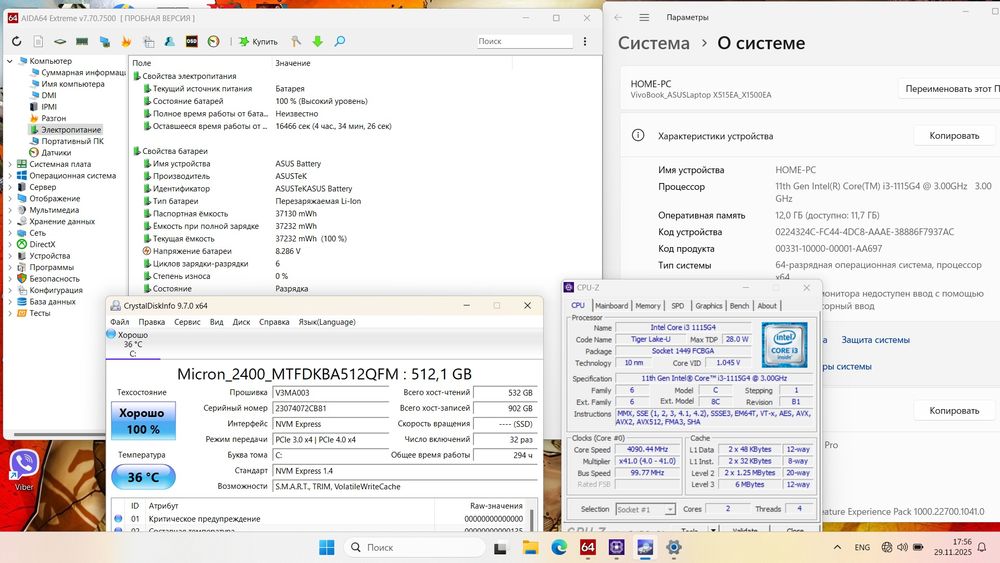Open Диск menu in CrystalDiskInfo
1000x563 pixels.
pos(241,322)
